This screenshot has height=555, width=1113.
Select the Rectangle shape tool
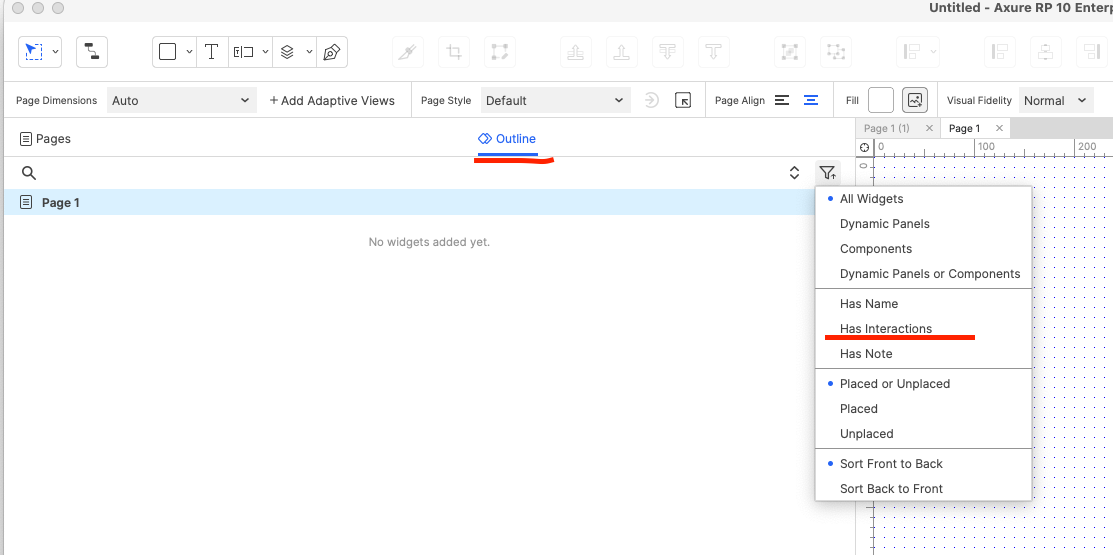pos(168,52)
